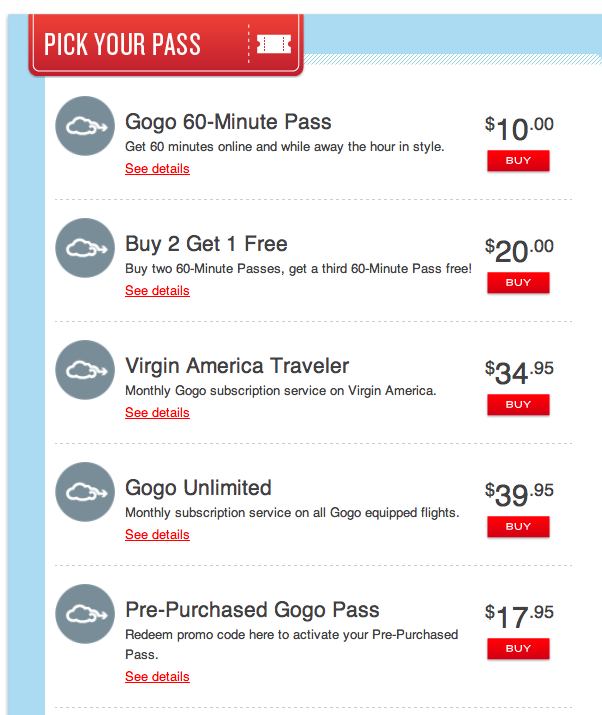Image resolution: width=602 pixels, height=715 pixels.
Task: Select the Gogo Unlimited title text
Action: (198, 488)
